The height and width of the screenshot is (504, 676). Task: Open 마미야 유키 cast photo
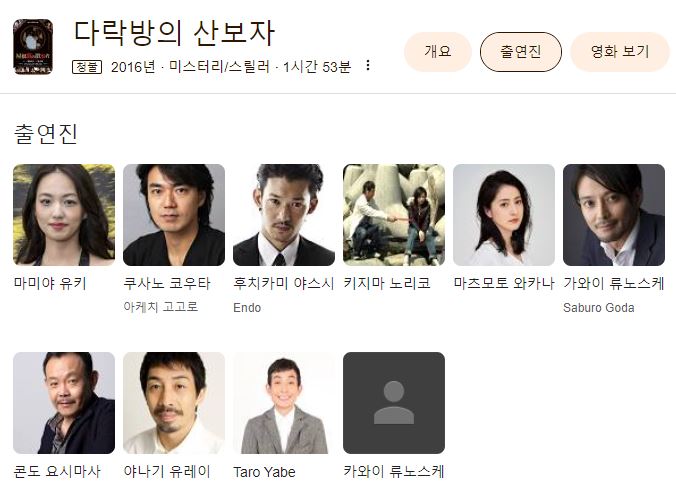pyautogui.click(x=64, y=215)
